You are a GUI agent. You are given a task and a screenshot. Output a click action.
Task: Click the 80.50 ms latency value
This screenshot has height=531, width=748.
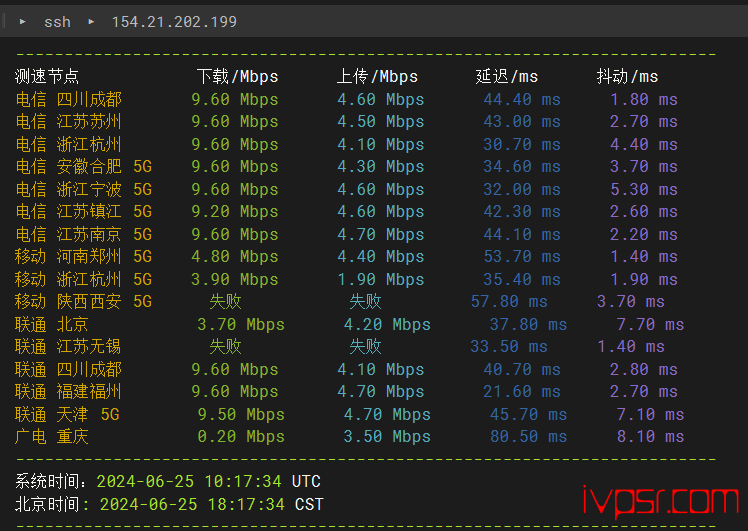pos(528,437)
